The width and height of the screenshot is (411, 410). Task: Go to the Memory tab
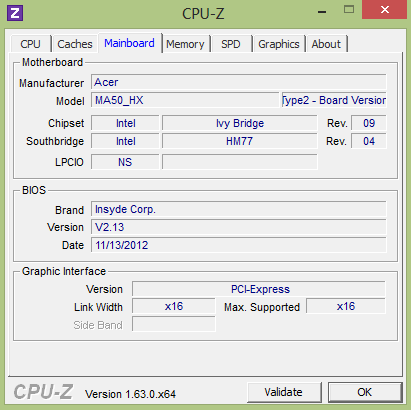coord(185,44)
